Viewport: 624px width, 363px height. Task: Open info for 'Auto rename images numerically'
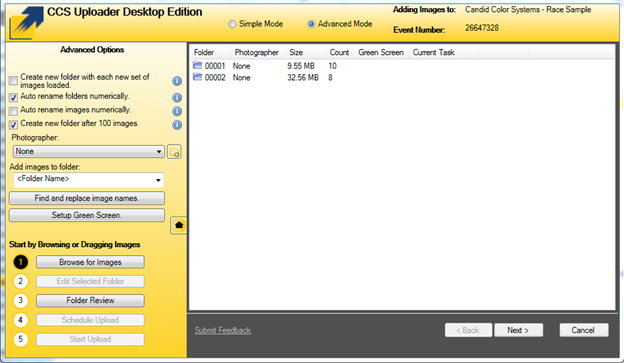[177, 111]
